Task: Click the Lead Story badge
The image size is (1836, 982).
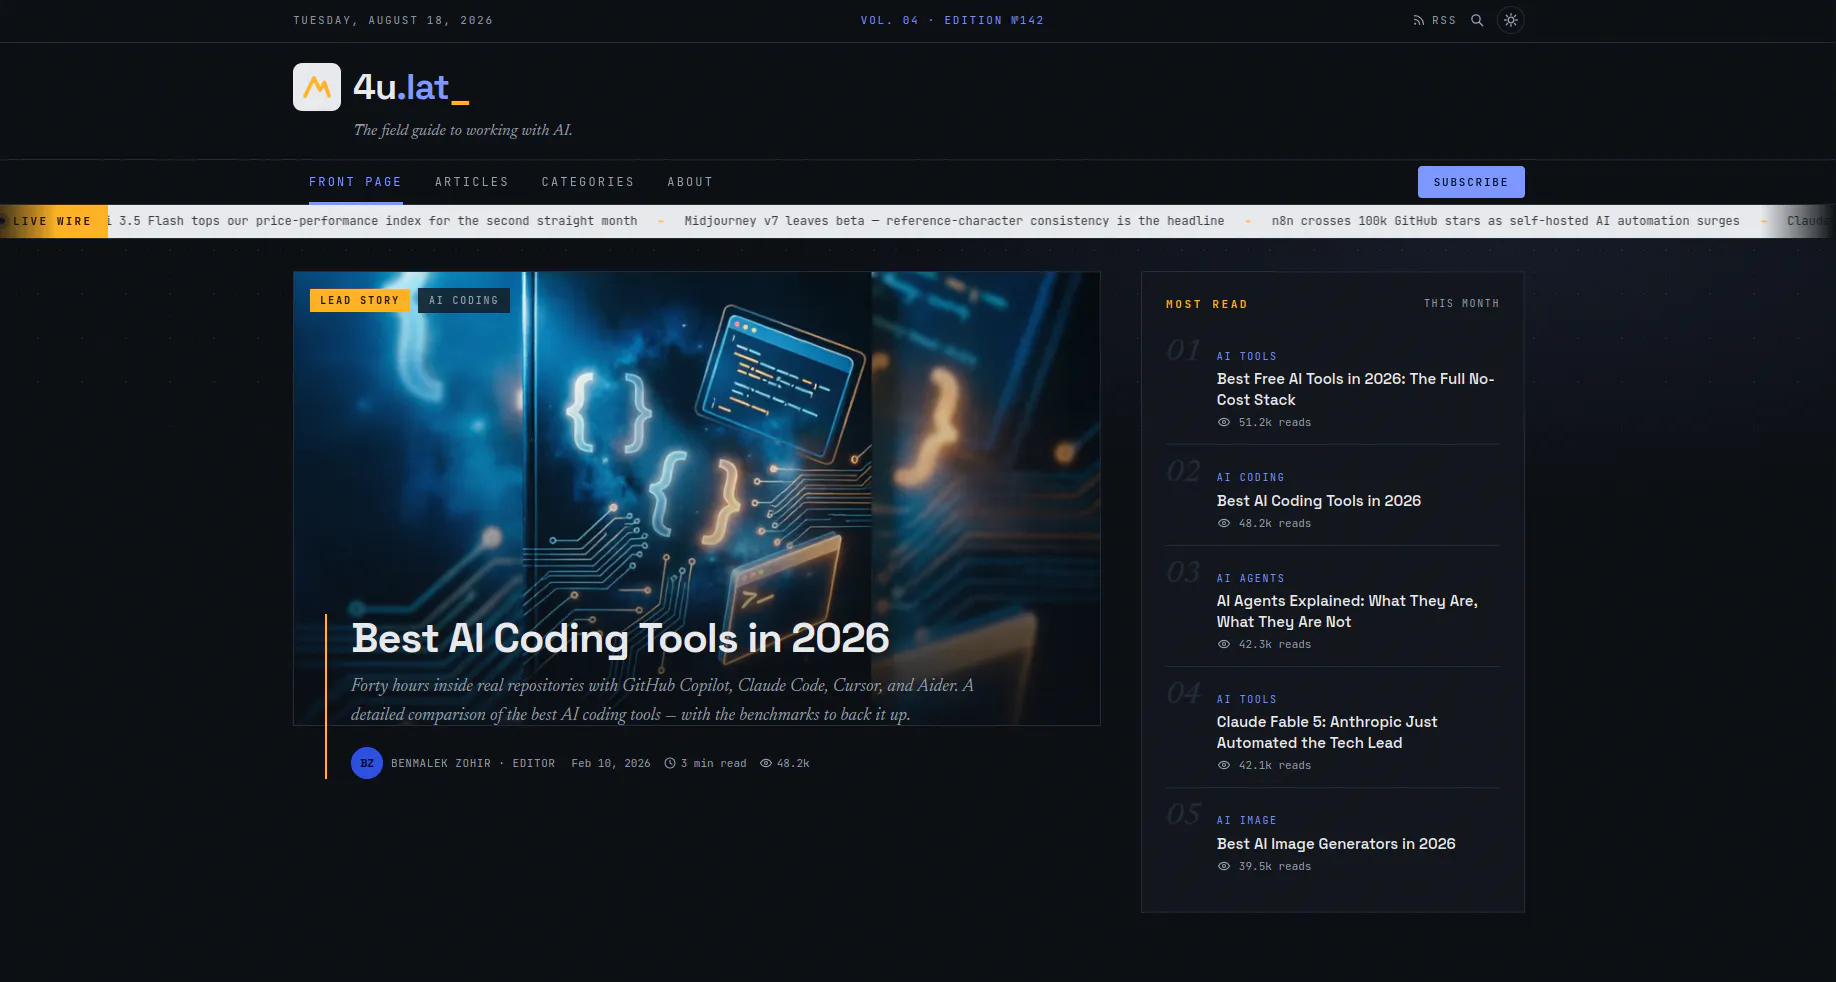Action: (359, 300)
